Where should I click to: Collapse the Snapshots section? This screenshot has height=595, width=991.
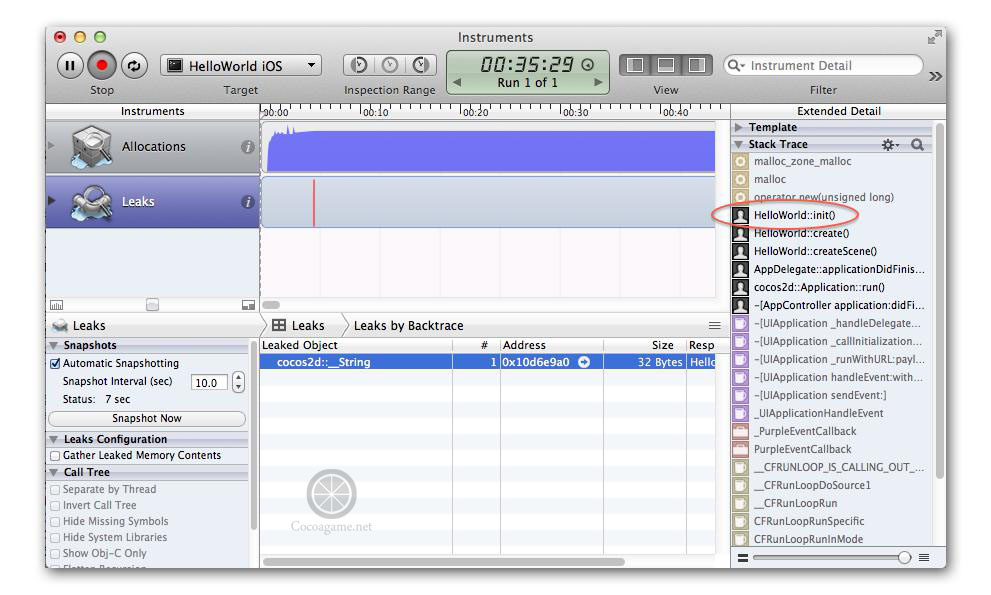54,346
